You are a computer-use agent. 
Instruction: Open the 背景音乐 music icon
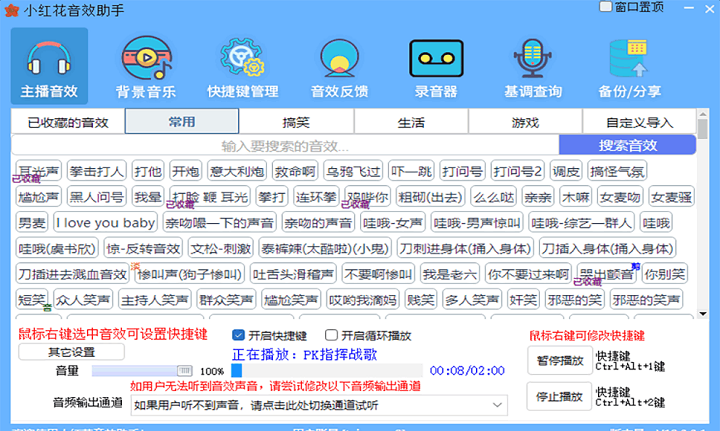tap(146, 59)
